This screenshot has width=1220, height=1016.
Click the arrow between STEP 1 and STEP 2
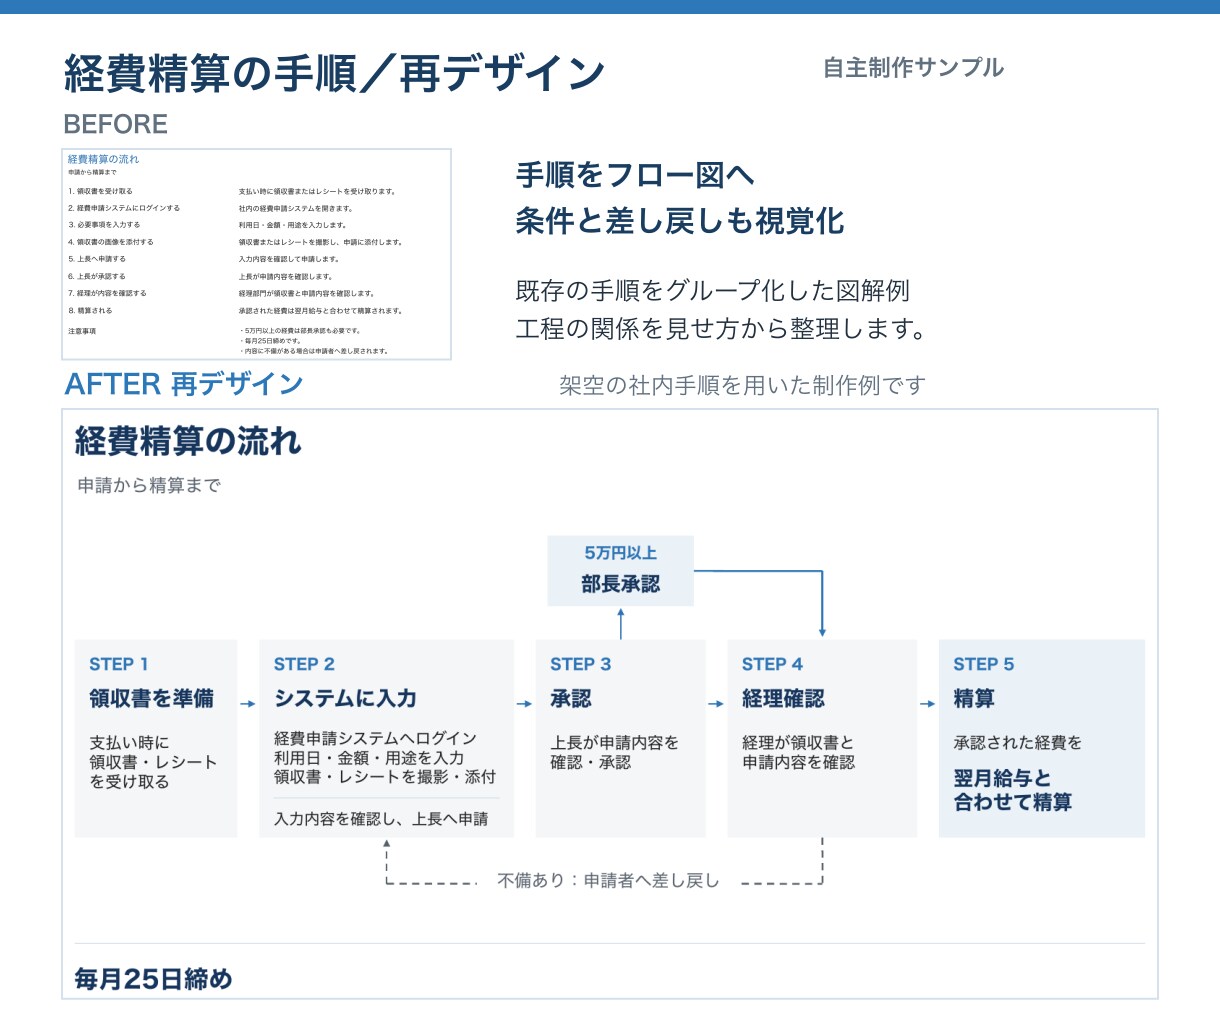click(248, 704)
